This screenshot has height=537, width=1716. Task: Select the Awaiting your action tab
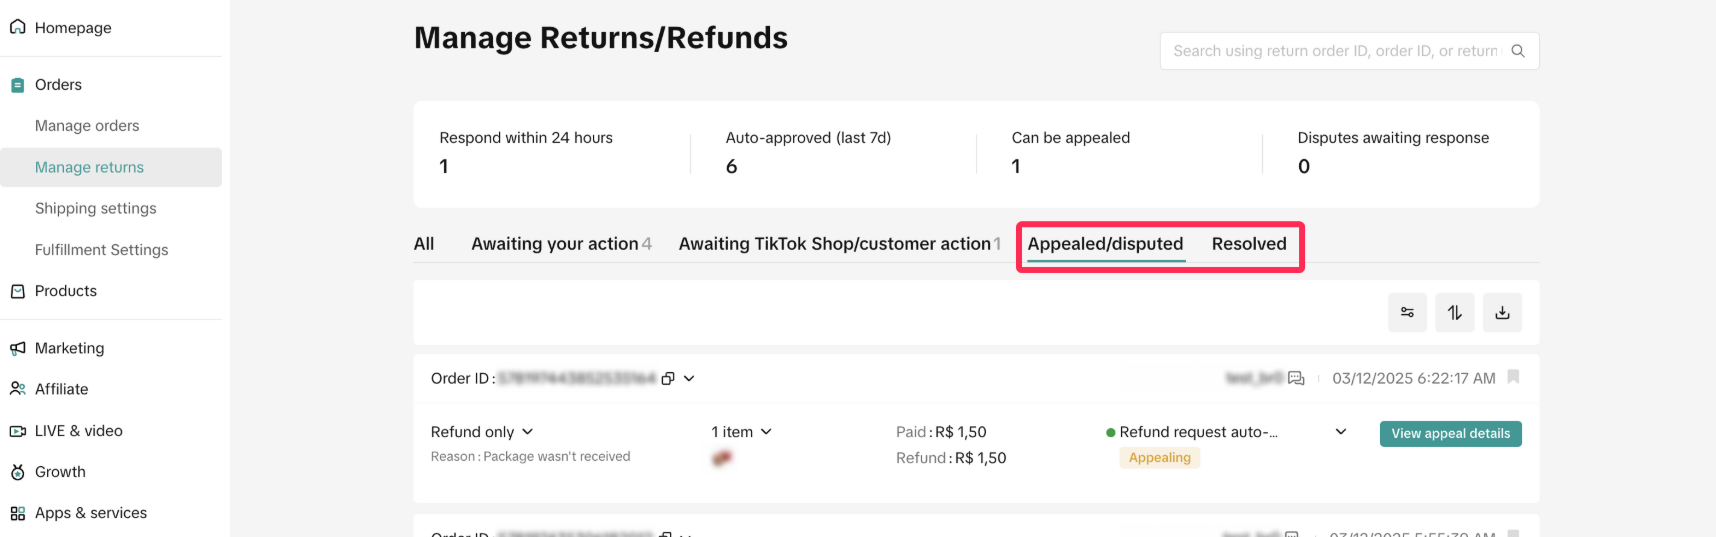pyautogui.click(x=555, y=244)
